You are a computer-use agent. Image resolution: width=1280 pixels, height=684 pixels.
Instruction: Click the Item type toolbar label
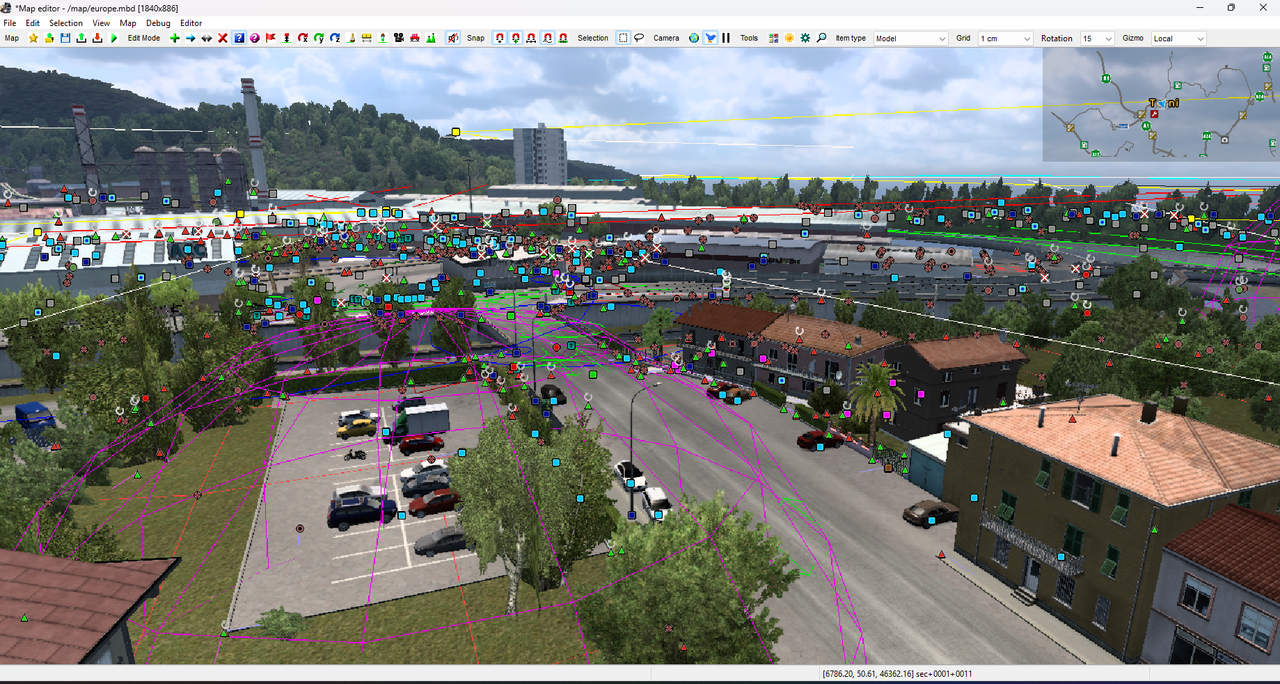851,38
